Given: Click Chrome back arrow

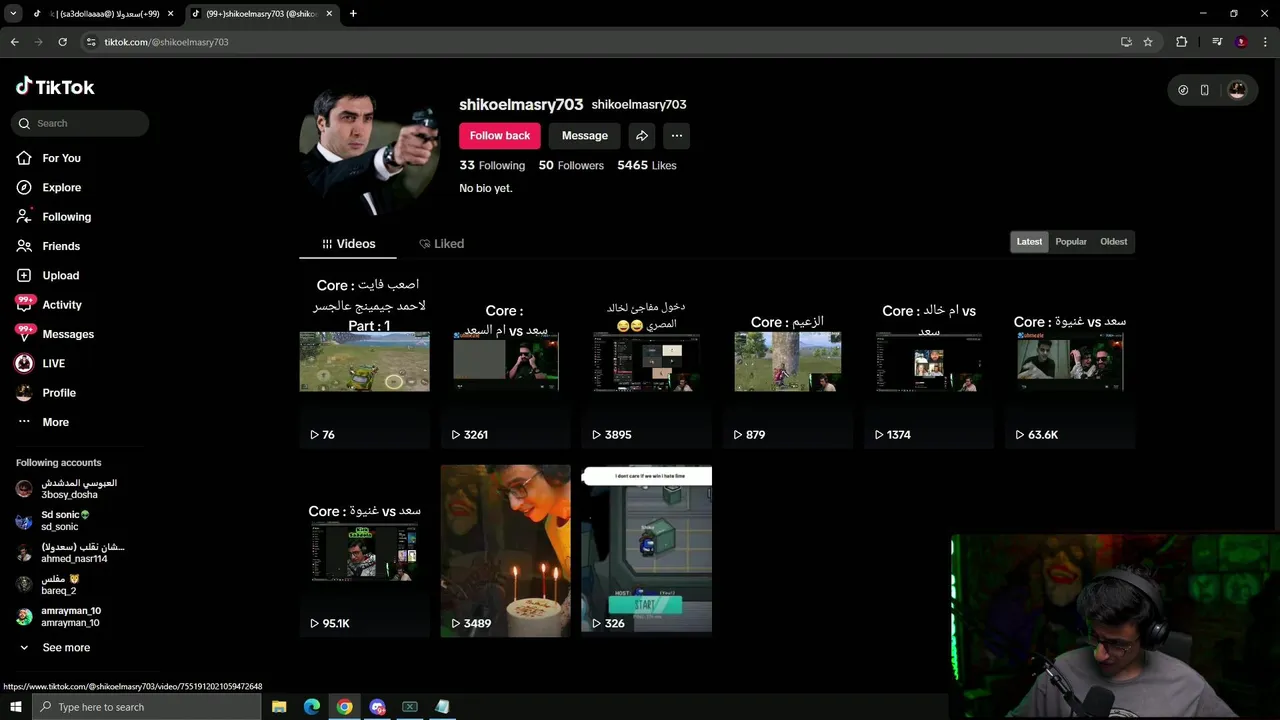Looking at the screenshot, I should [x=15, y=42].
